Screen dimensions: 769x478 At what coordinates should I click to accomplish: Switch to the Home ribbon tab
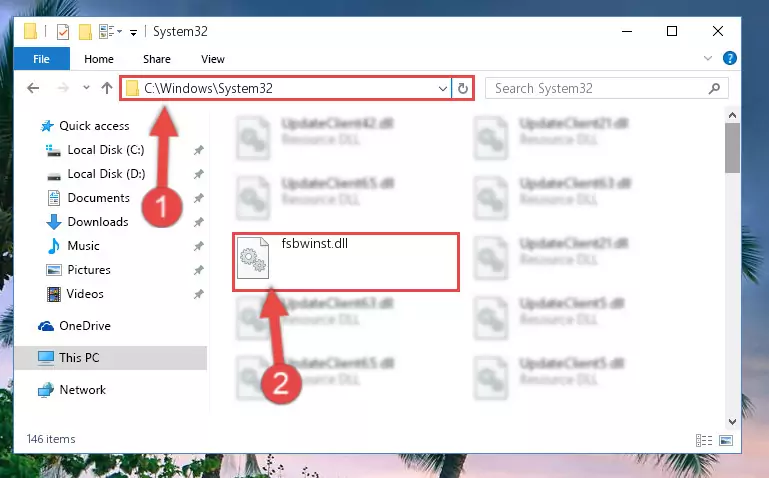(x=99, y=59)
